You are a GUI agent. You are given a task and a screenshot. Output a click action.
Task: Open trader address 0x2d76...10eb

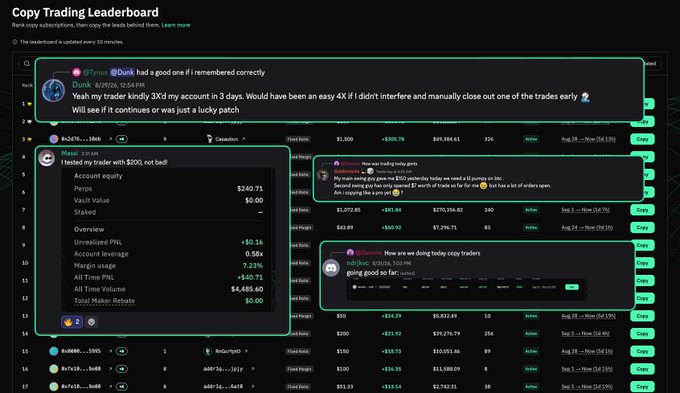pyautogui.click(x=81, y=139)
